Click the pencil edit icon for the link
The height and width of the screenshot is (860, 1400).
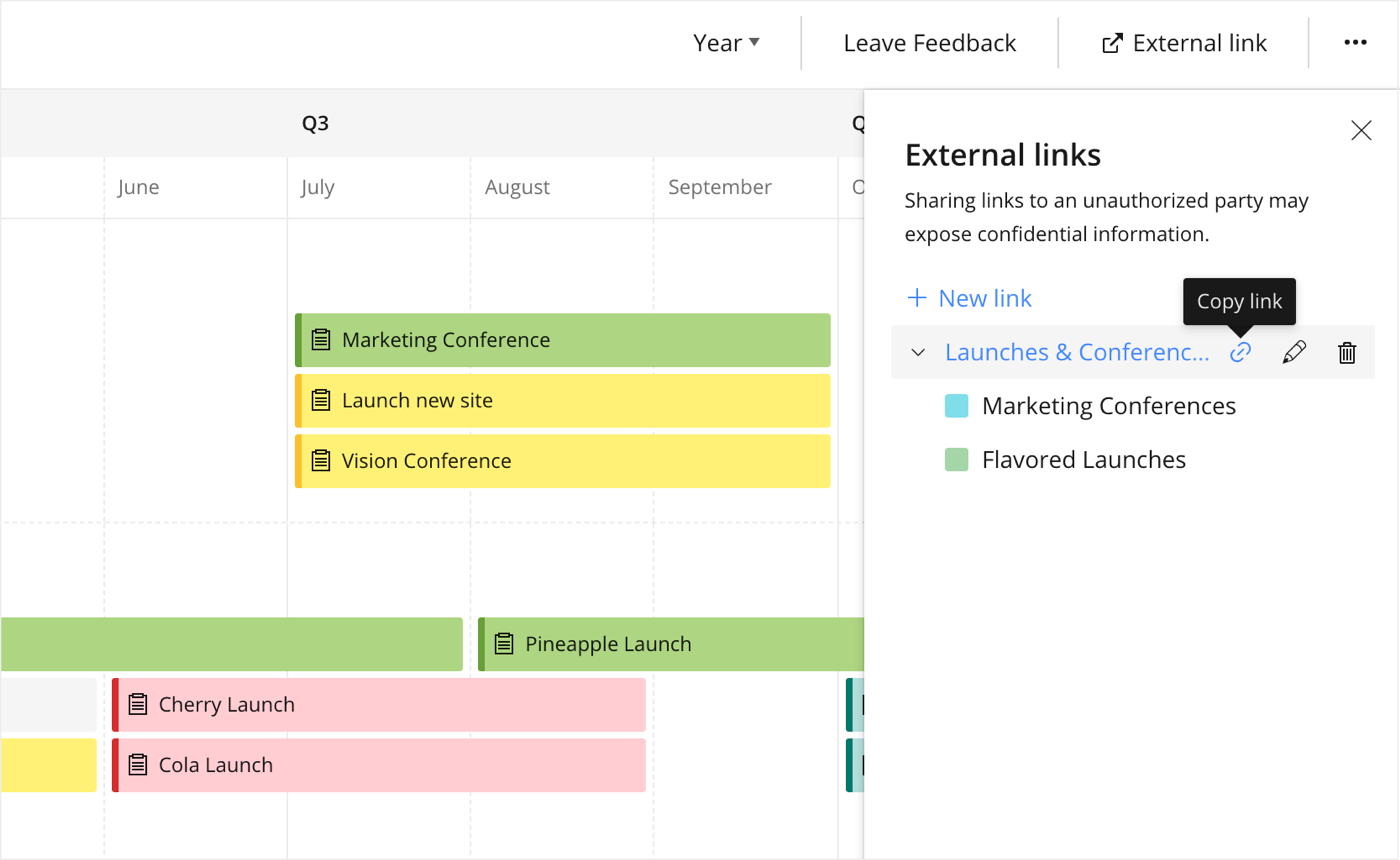(1294, 352)
